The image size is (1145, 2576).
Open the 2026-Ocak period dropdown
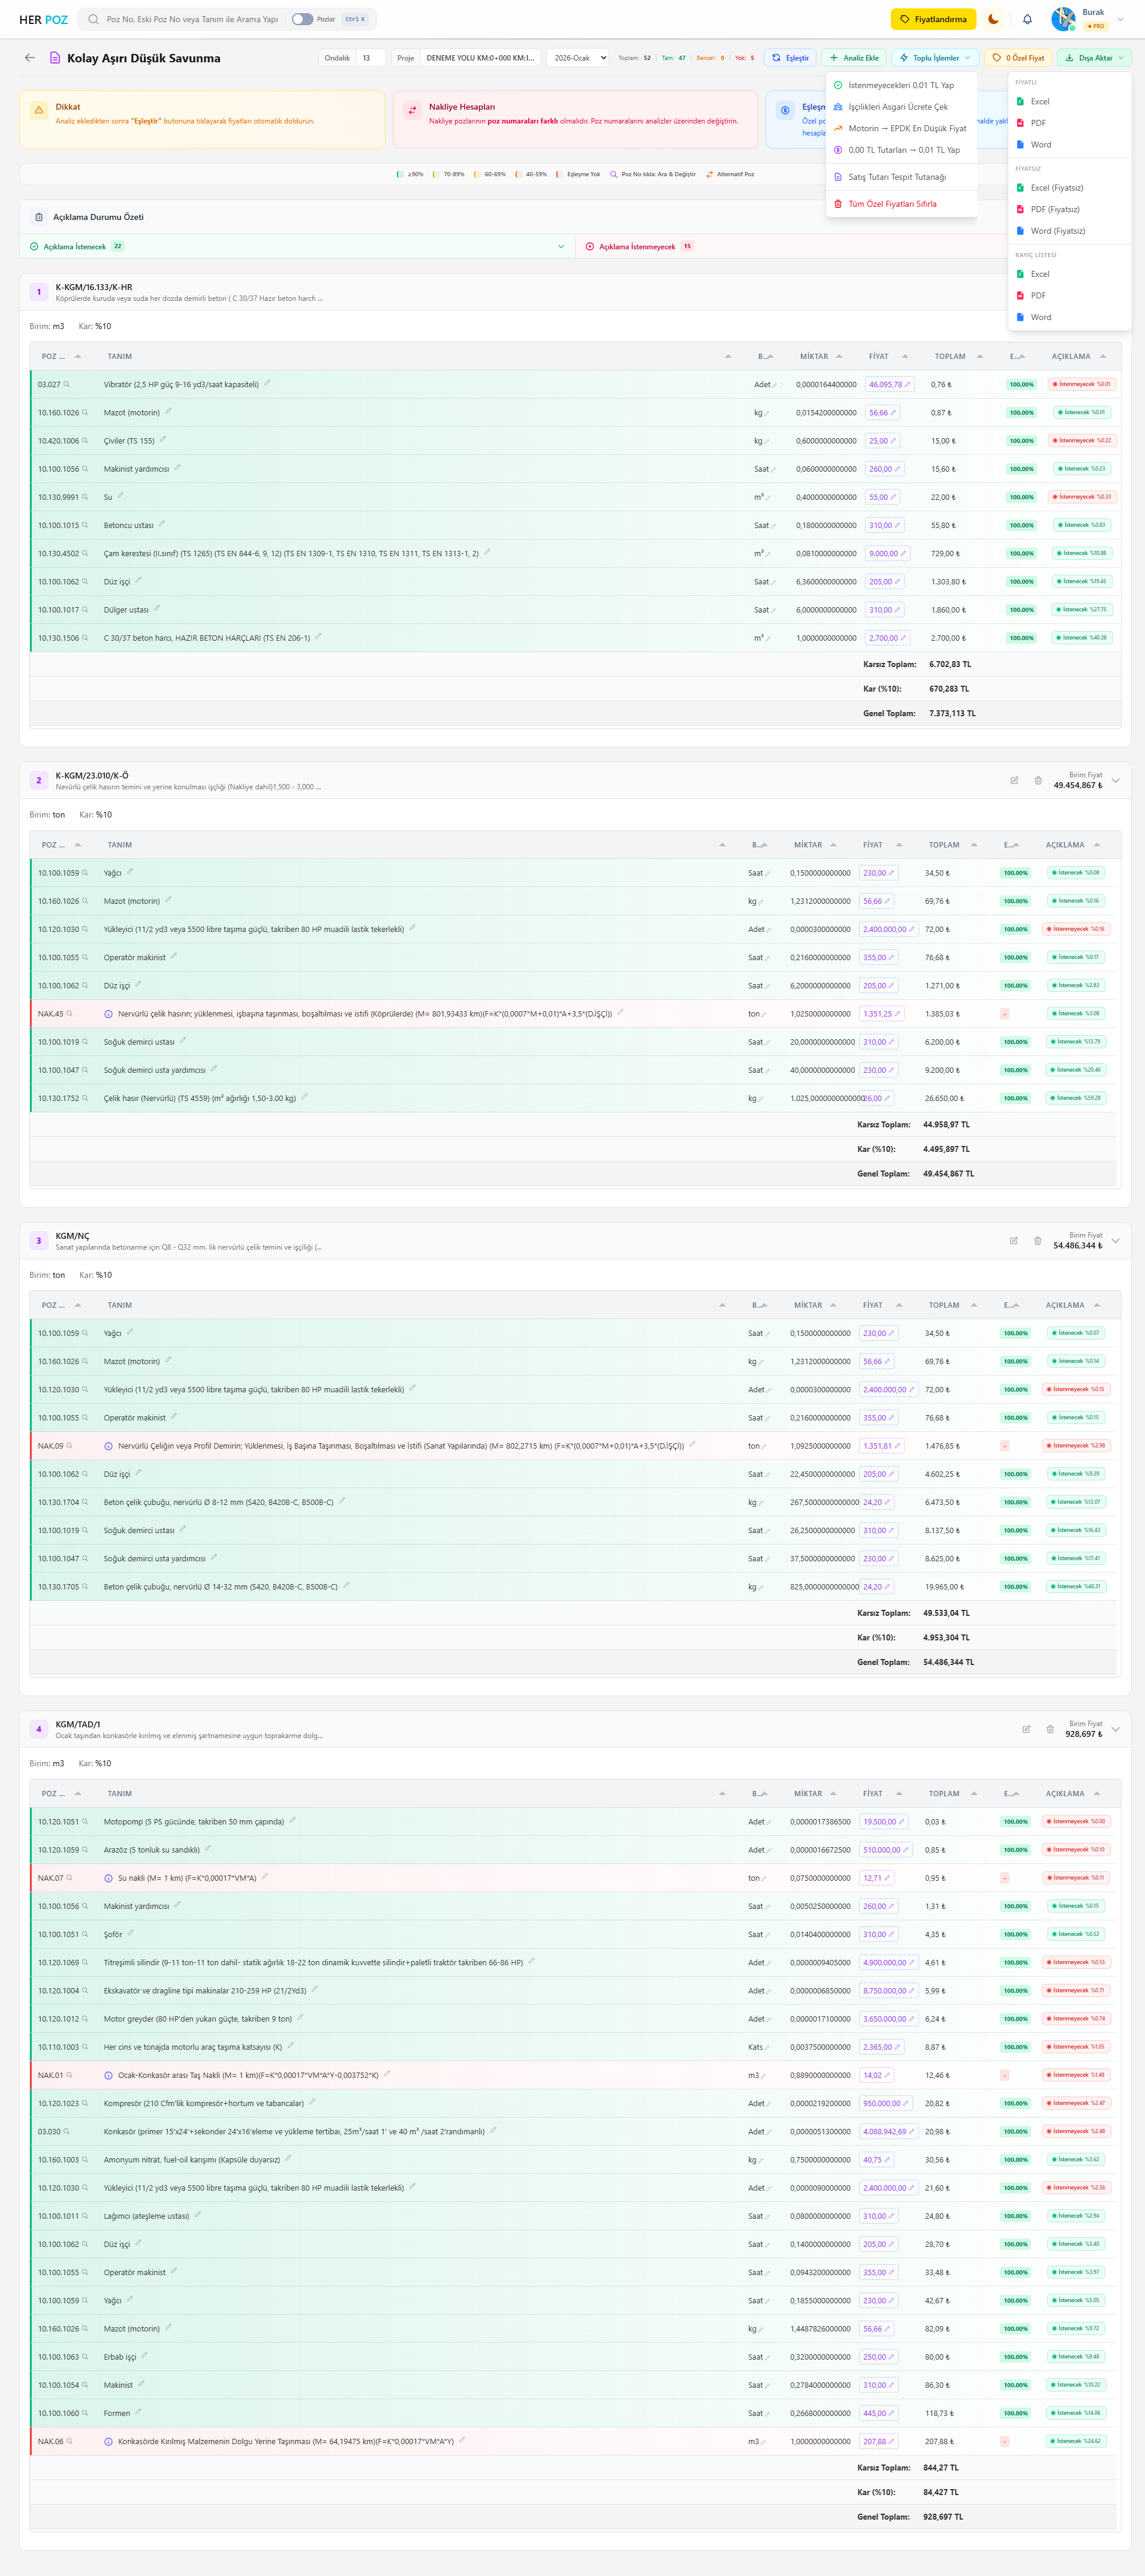pyautogui.click(x=578, y=58)
